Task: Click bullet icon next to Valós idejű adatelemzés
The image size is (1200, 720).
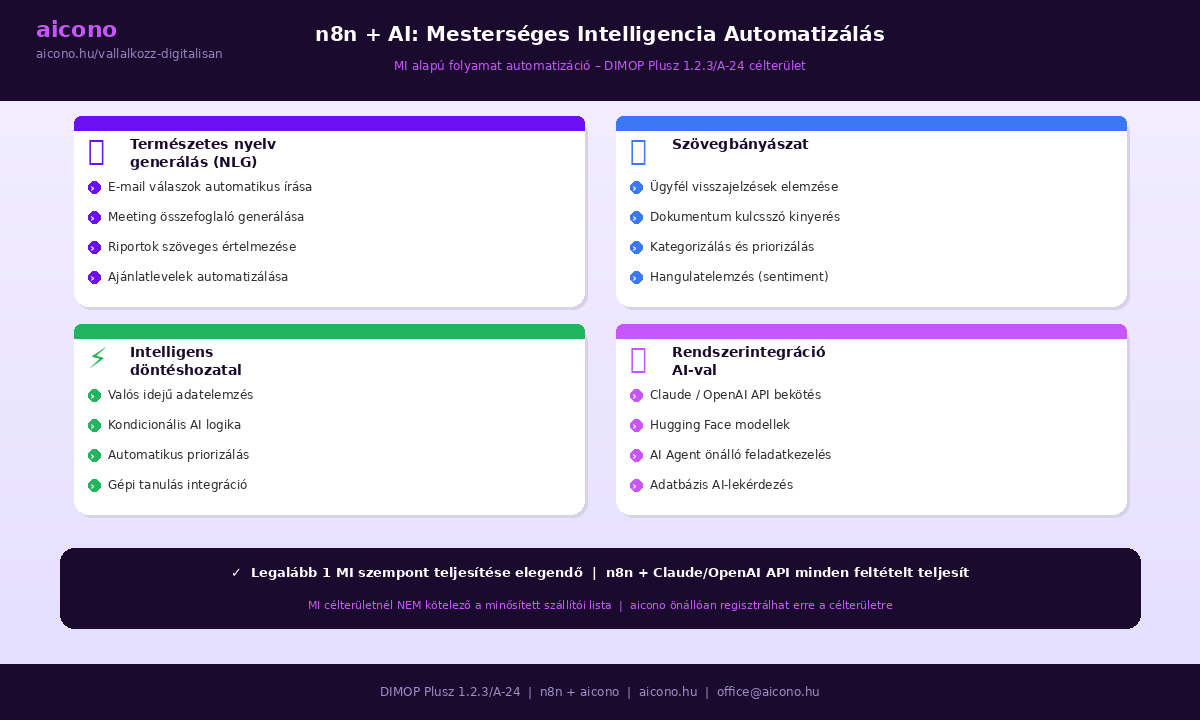Action: click(x=94, y=395)
